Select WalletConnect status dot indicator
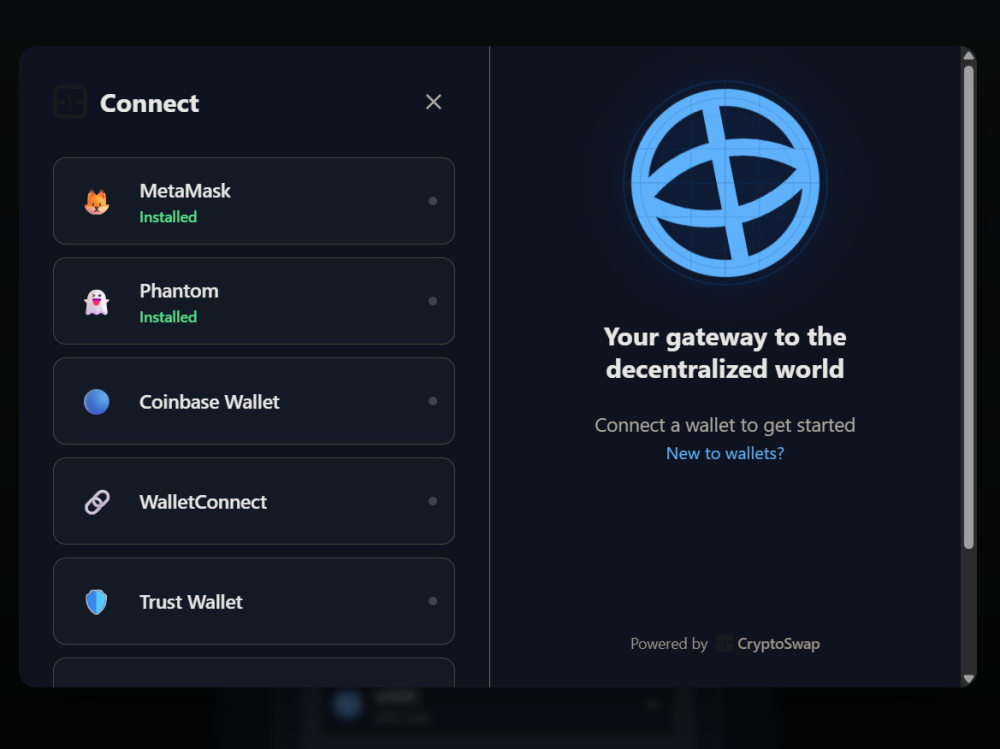The height and width of the screenshot is (749, 1000). tap(433, 501)
